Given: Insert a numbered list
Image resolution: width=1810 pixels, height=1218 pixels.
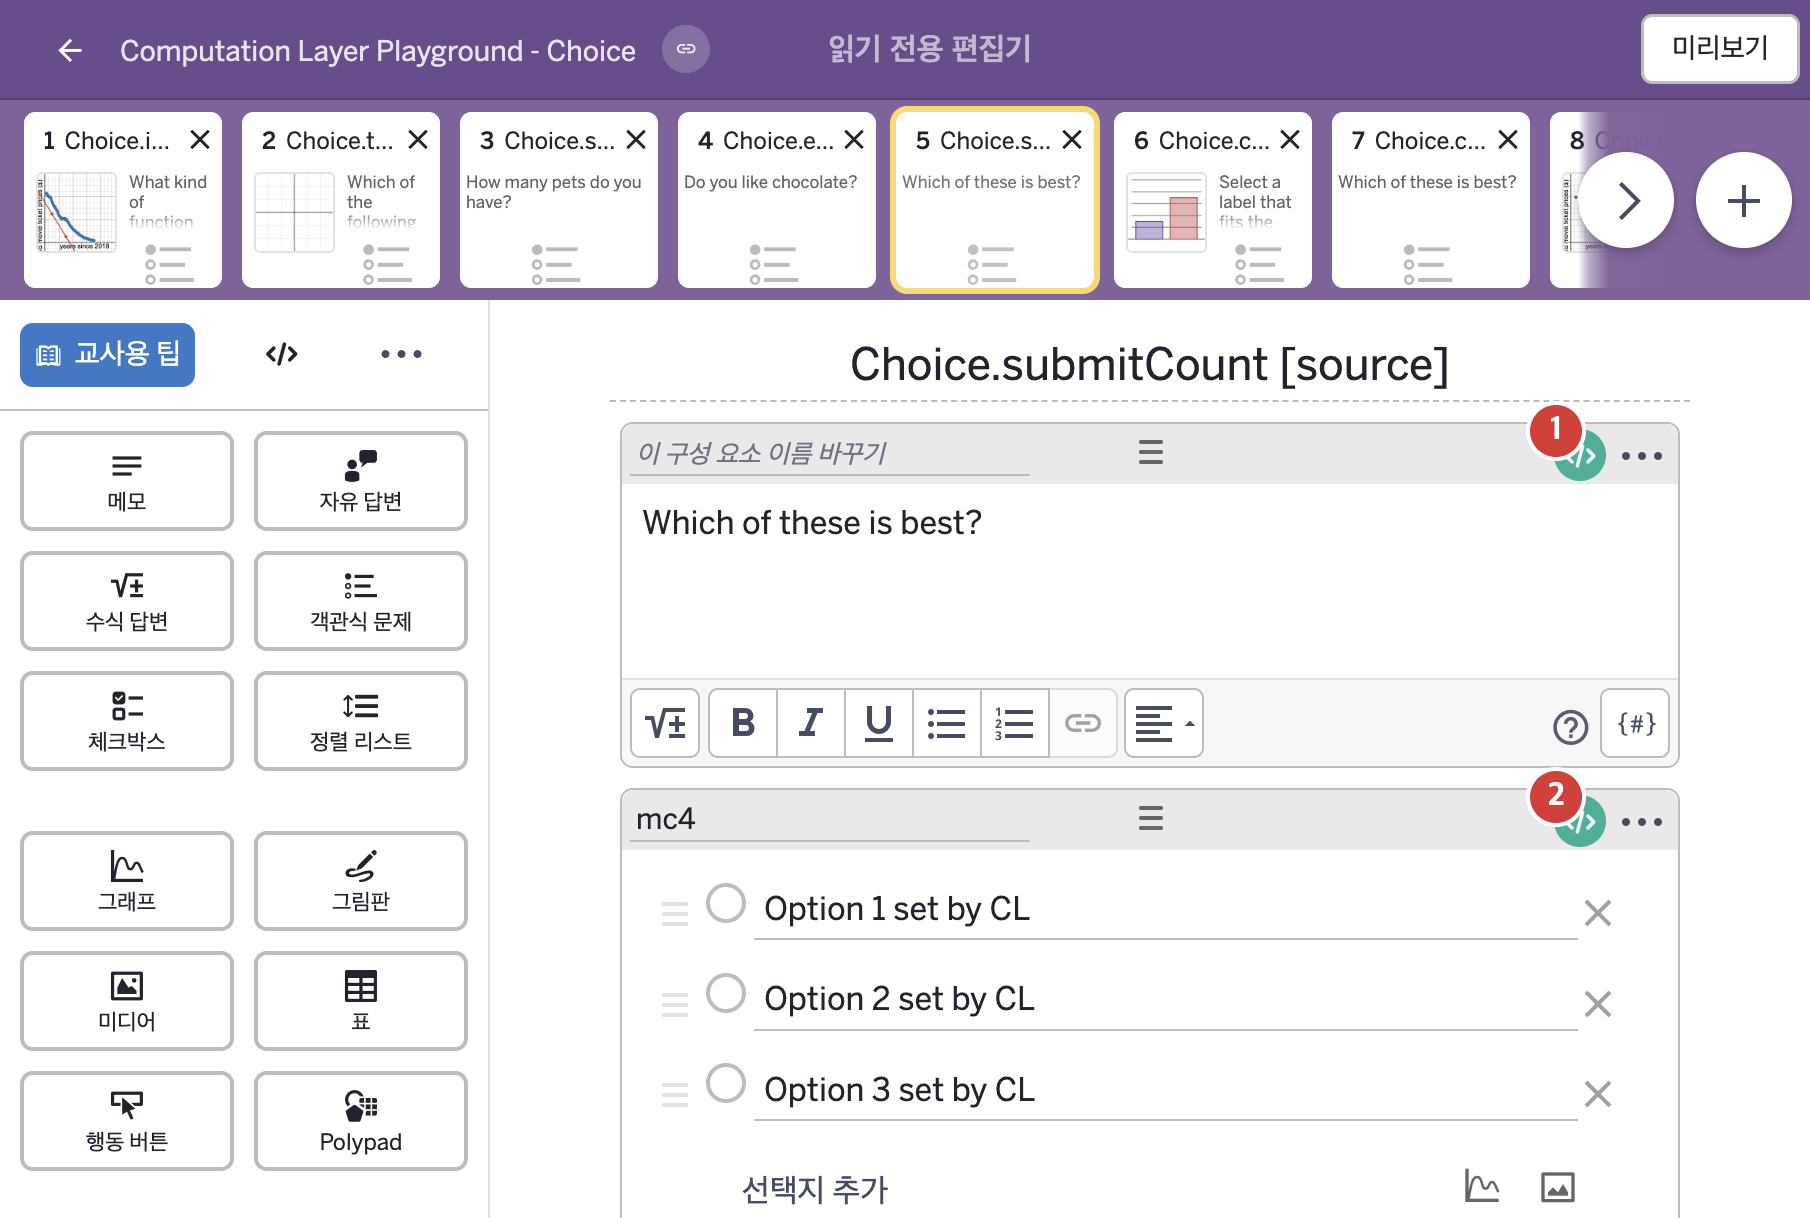Looking at the screenshot, I should tap(1014, 723).
